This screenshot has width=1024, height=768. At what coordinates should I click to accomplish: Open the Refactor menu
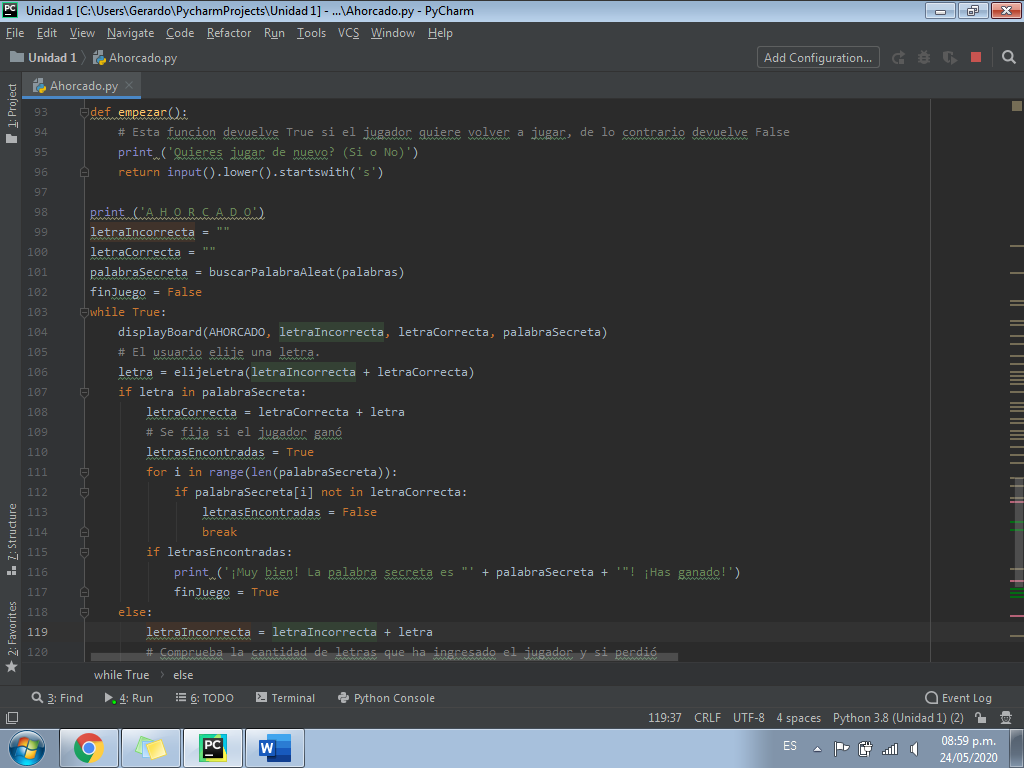pos(229,33)
